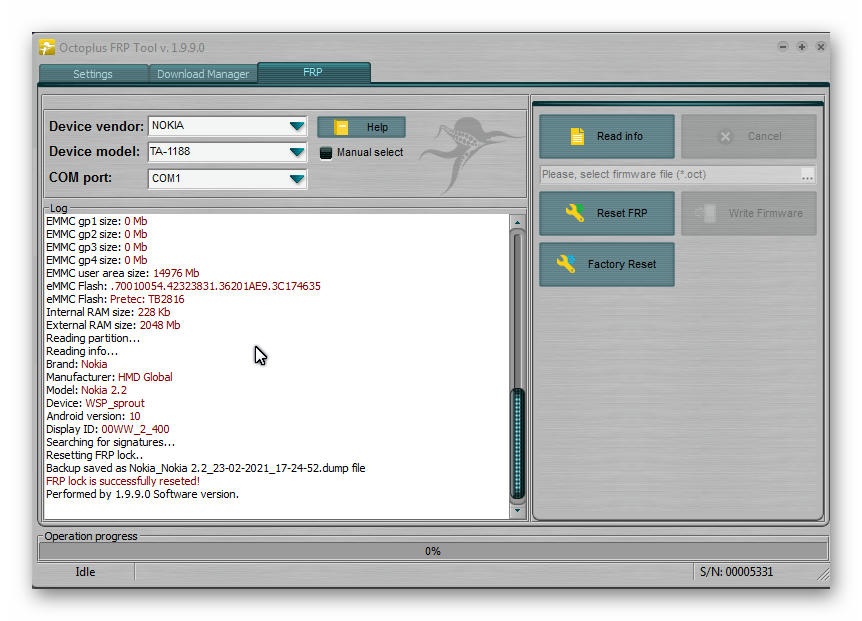
Task: Click the Read info button
Action: [x=607, y=136]
